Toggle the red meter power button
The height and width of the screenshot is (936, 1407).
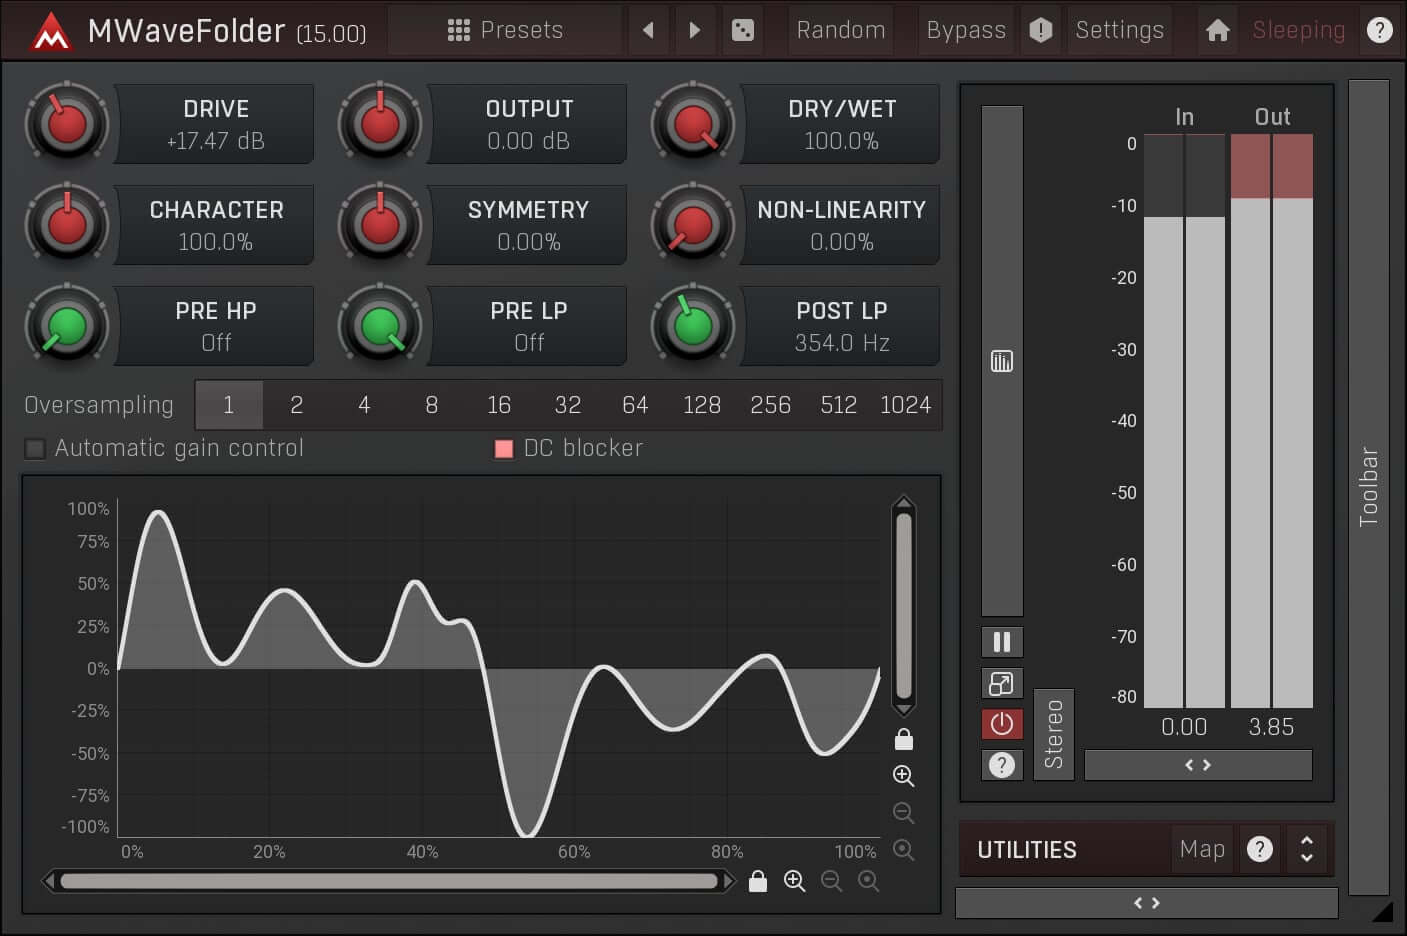point(1002,724)
